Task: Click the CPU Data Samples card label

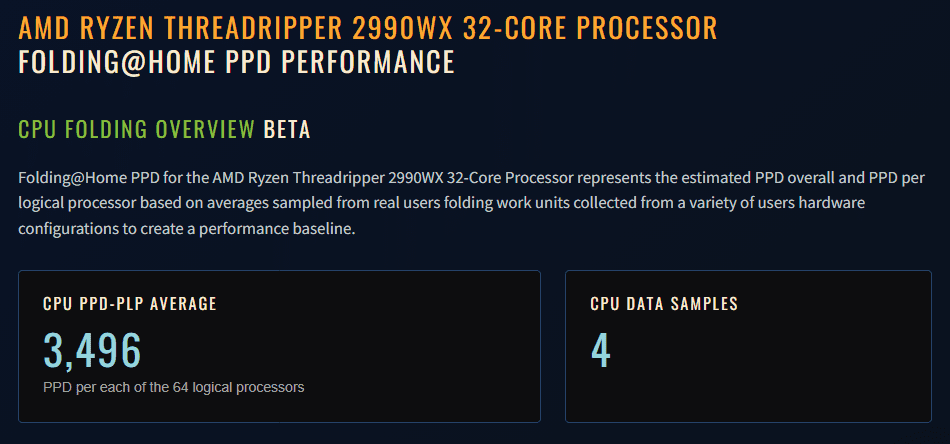Action: point(664,304)
